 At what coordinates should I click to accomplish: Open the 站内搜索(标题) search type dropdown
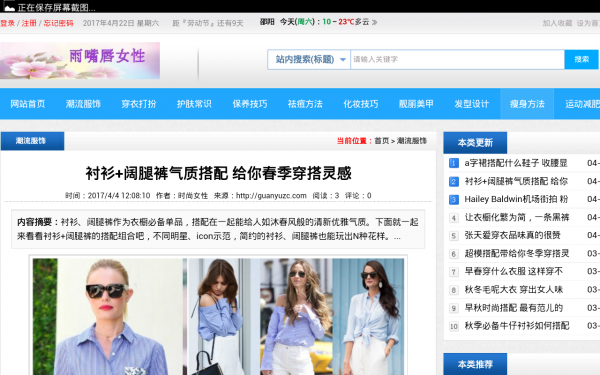coord(309,59)
